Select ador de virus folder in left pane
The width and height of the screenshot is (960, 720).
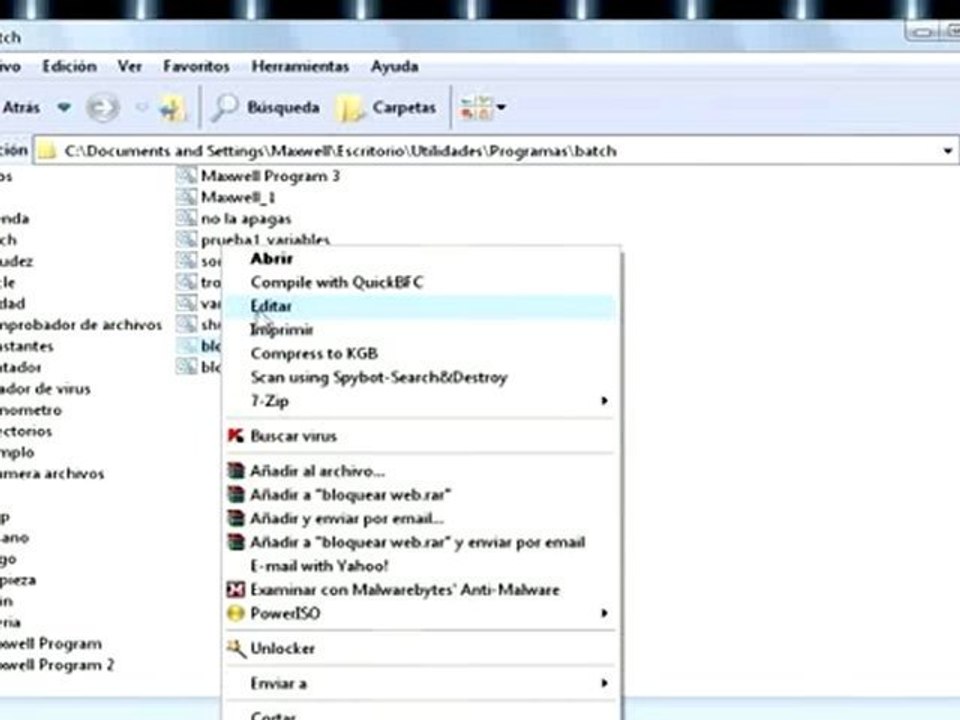45,389
